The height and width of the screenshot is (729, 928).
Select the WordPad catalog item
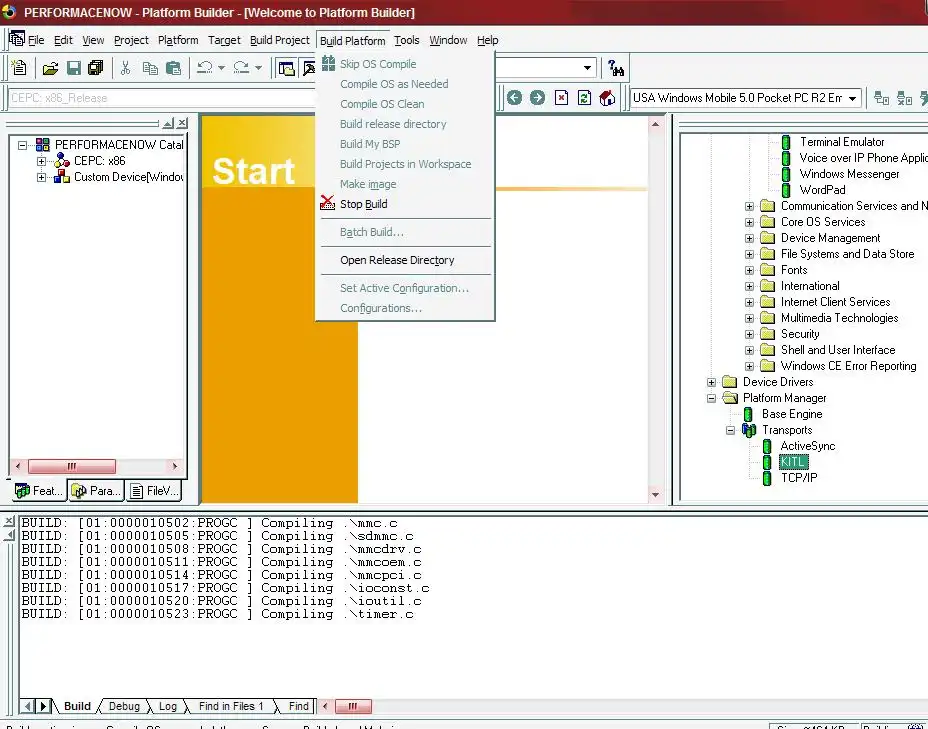pyautogui.click(x=822, y=190)
